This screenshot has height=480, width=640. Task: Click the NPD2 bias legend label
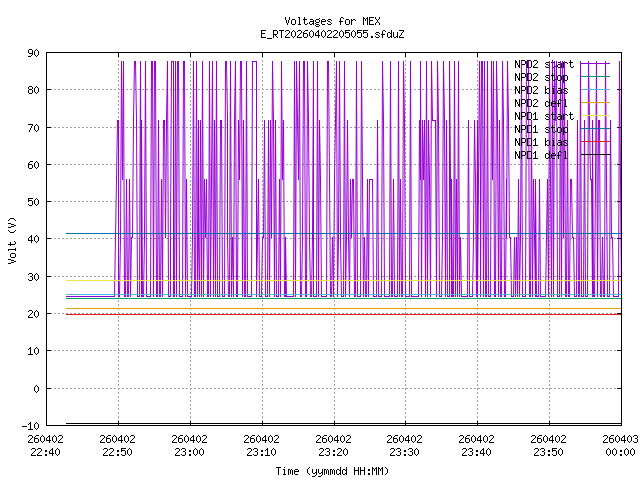tap(541, 90)
